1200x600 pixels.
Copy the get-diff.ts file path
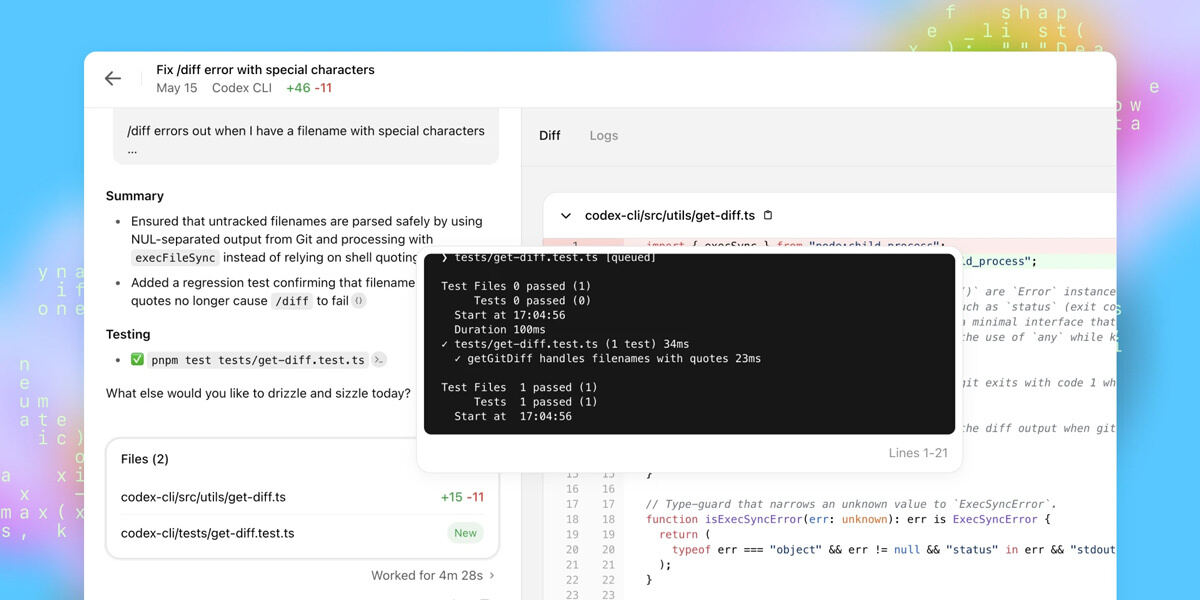click(768, 215)
